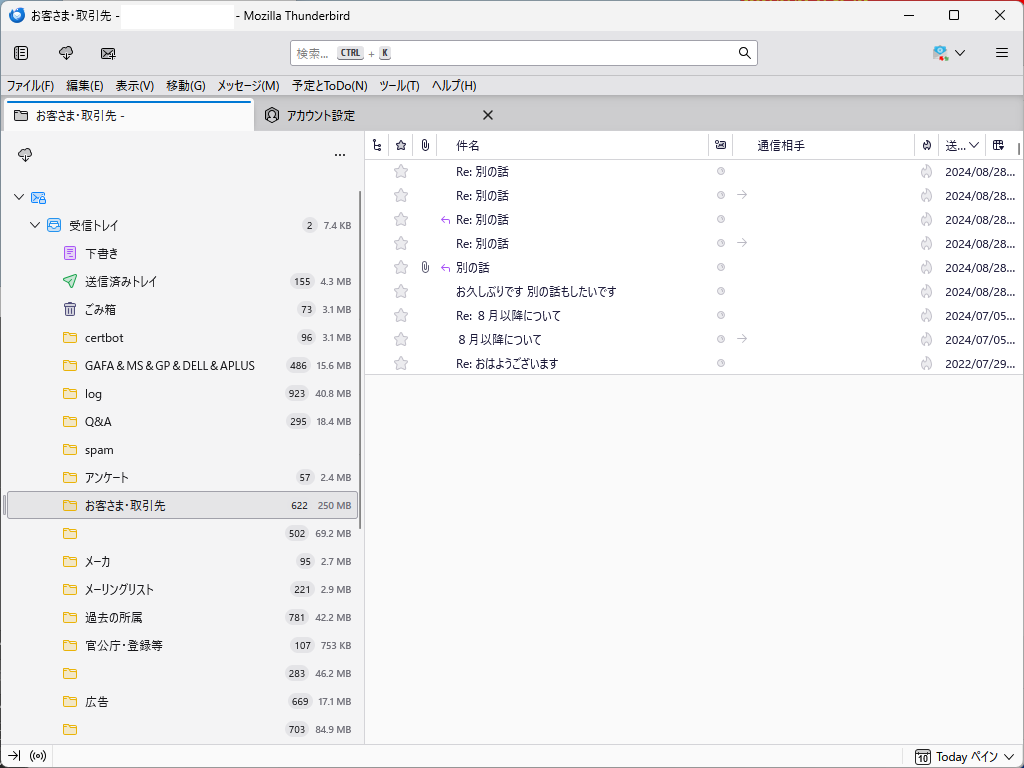The height and width of the screenshot is (768, 1024).
Task: Sort by the junk status column header
Action: tap(926, 145)
